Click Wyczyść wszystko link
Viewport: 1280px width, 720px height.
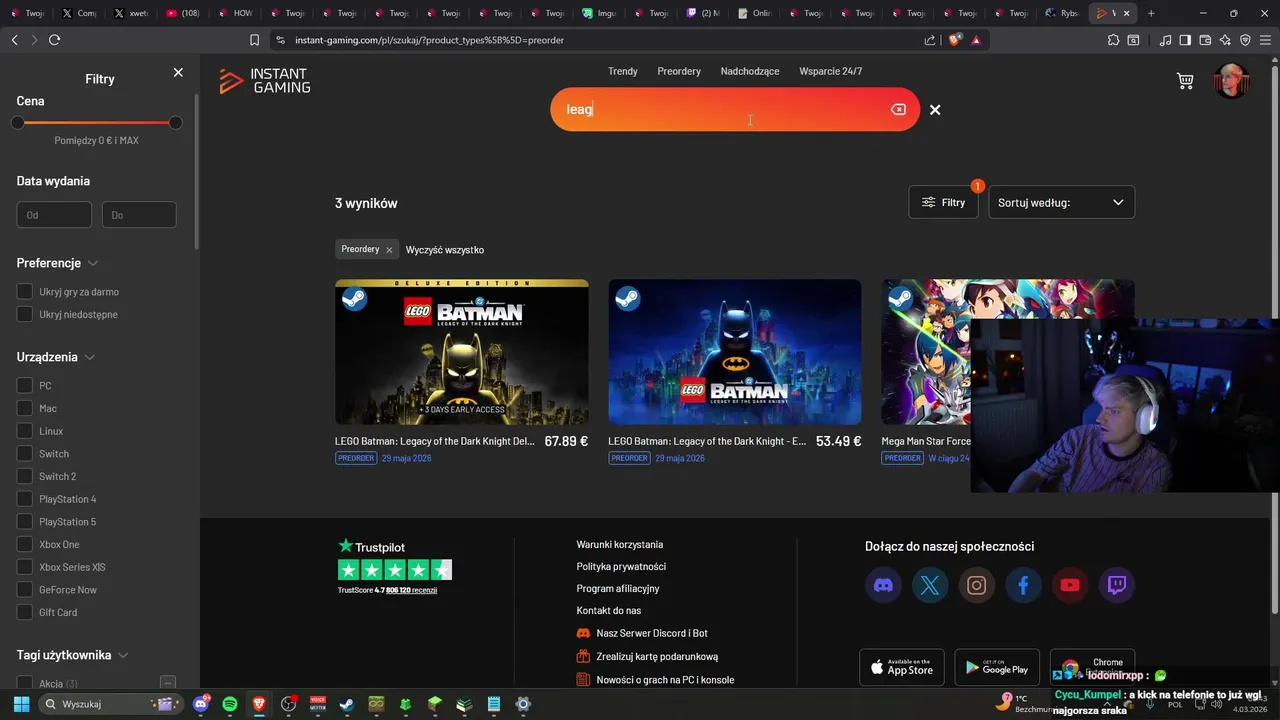pyautogui.click(x=444, y=250)
